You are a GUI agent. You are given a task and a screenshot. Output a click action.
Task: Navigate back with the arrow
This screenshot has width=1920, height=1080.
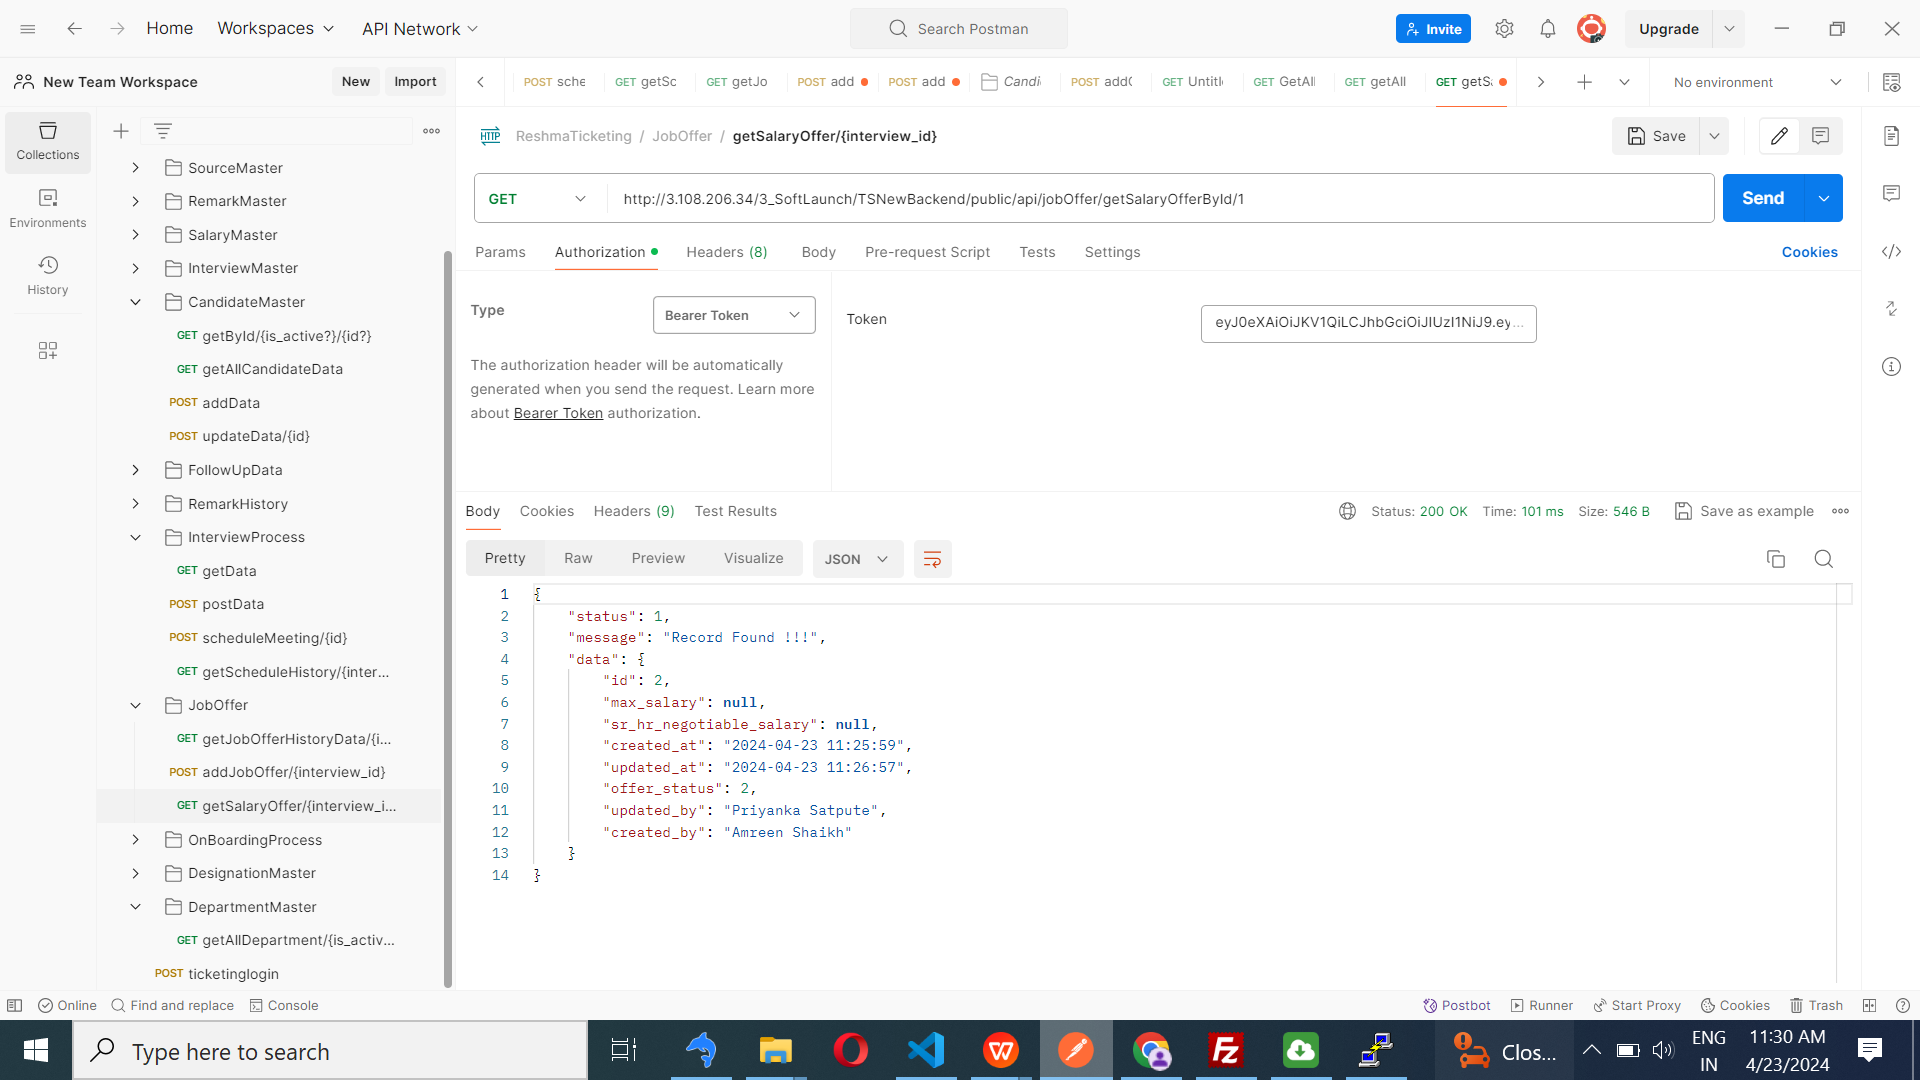[x=74, y=29]
